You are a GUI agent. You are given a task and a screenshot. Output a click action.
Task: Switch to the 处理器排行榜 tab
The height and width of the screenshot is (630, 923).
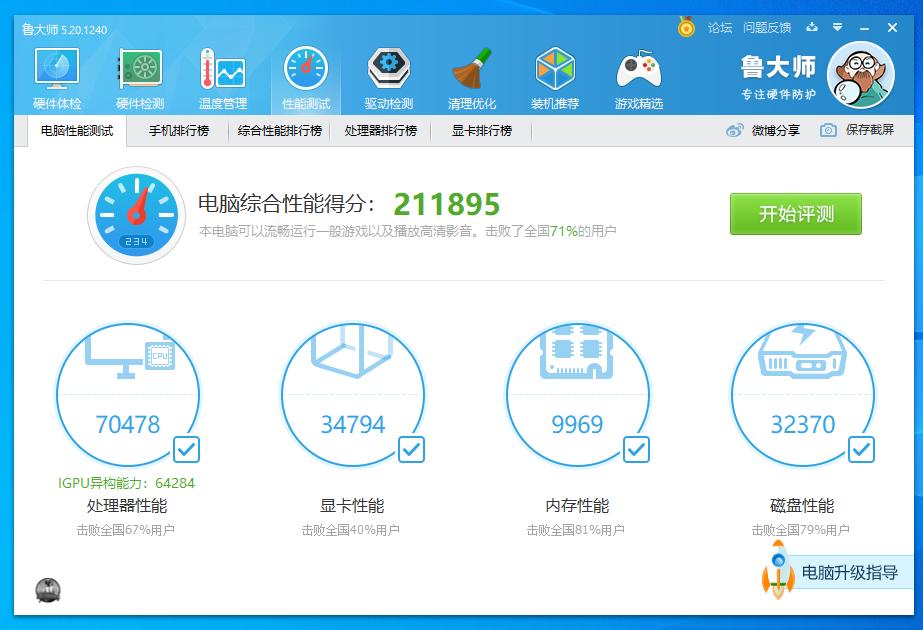[x=381, y=131]
